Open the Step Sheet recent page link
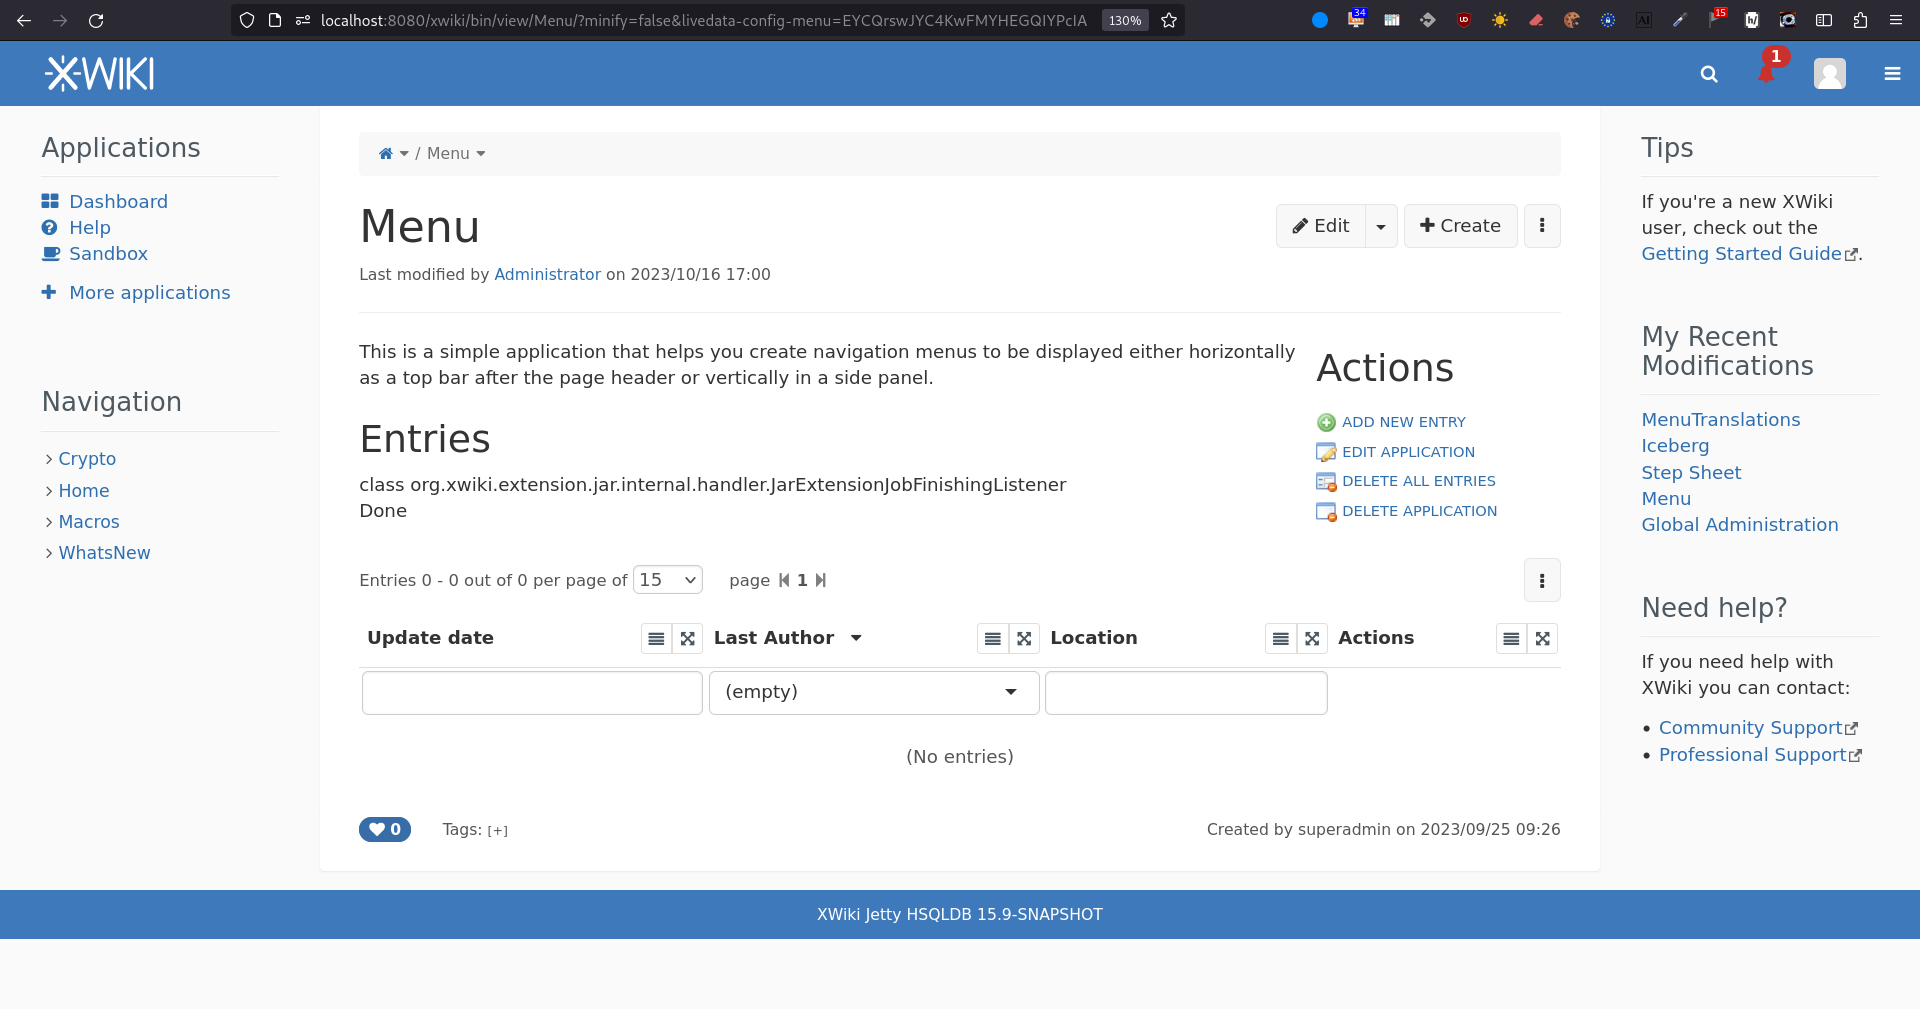The height and width of the screenshot is (1009, 1920). (1691, 472)
